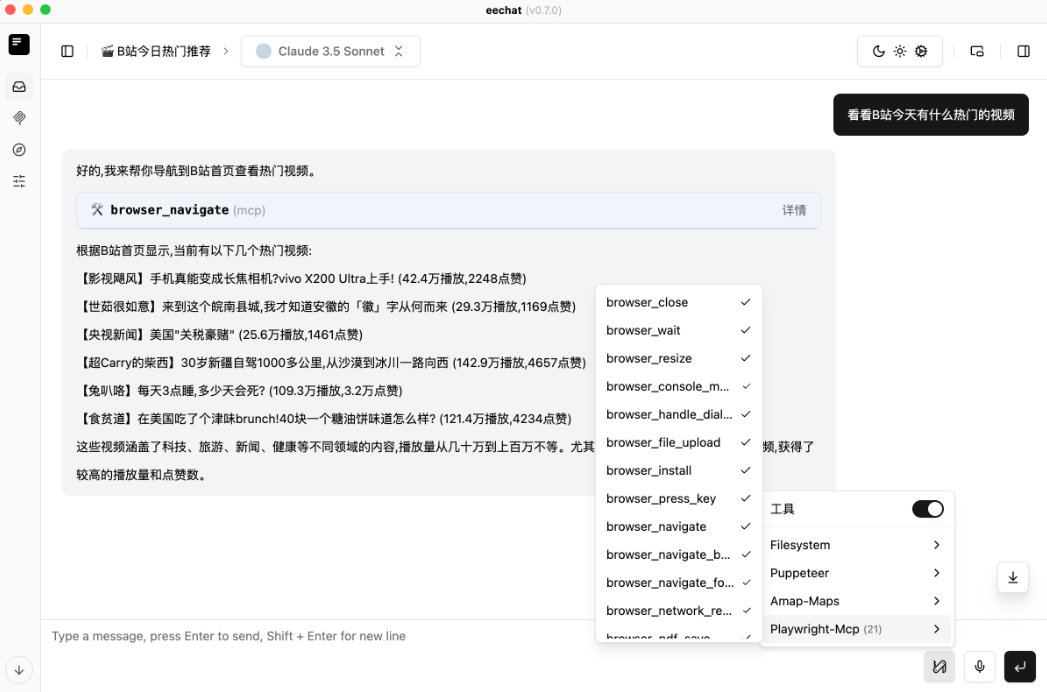Click the MCP tools icon in input bar
This screenshot has width=1047, height=692.
click(939, 667)
